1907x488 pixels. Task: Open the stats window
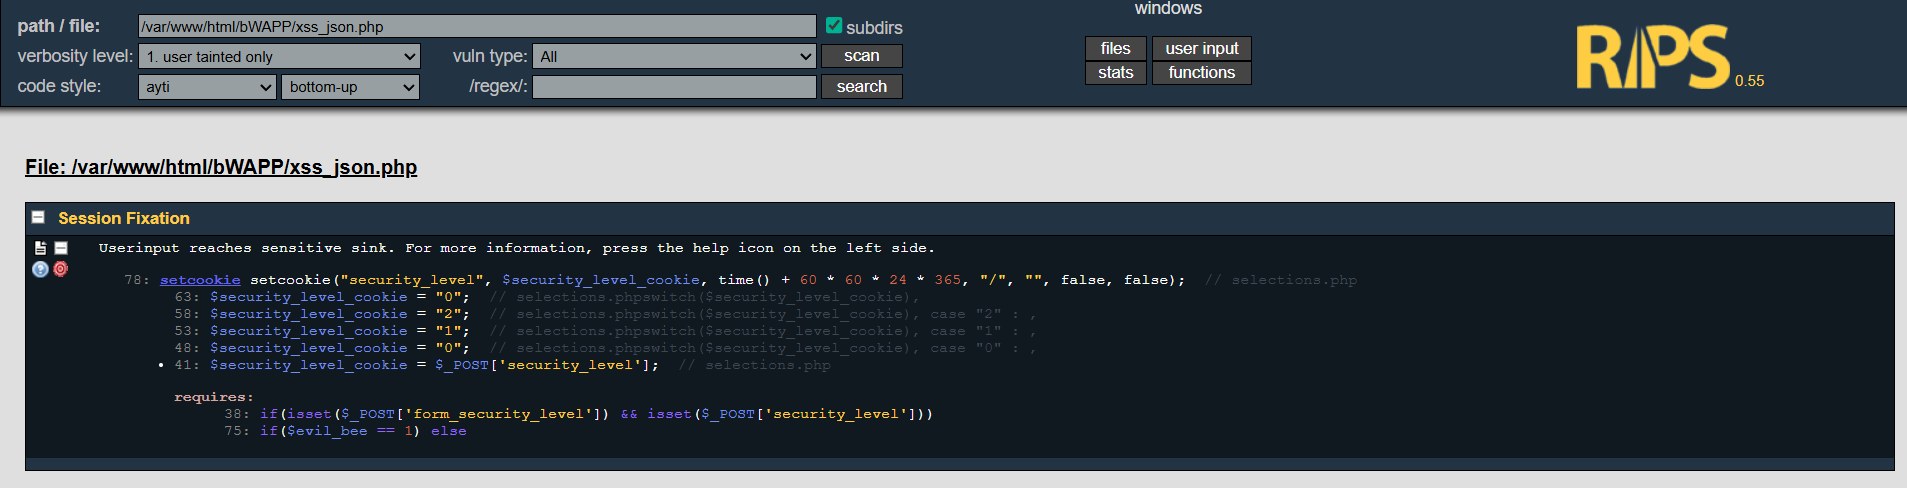1115,73
